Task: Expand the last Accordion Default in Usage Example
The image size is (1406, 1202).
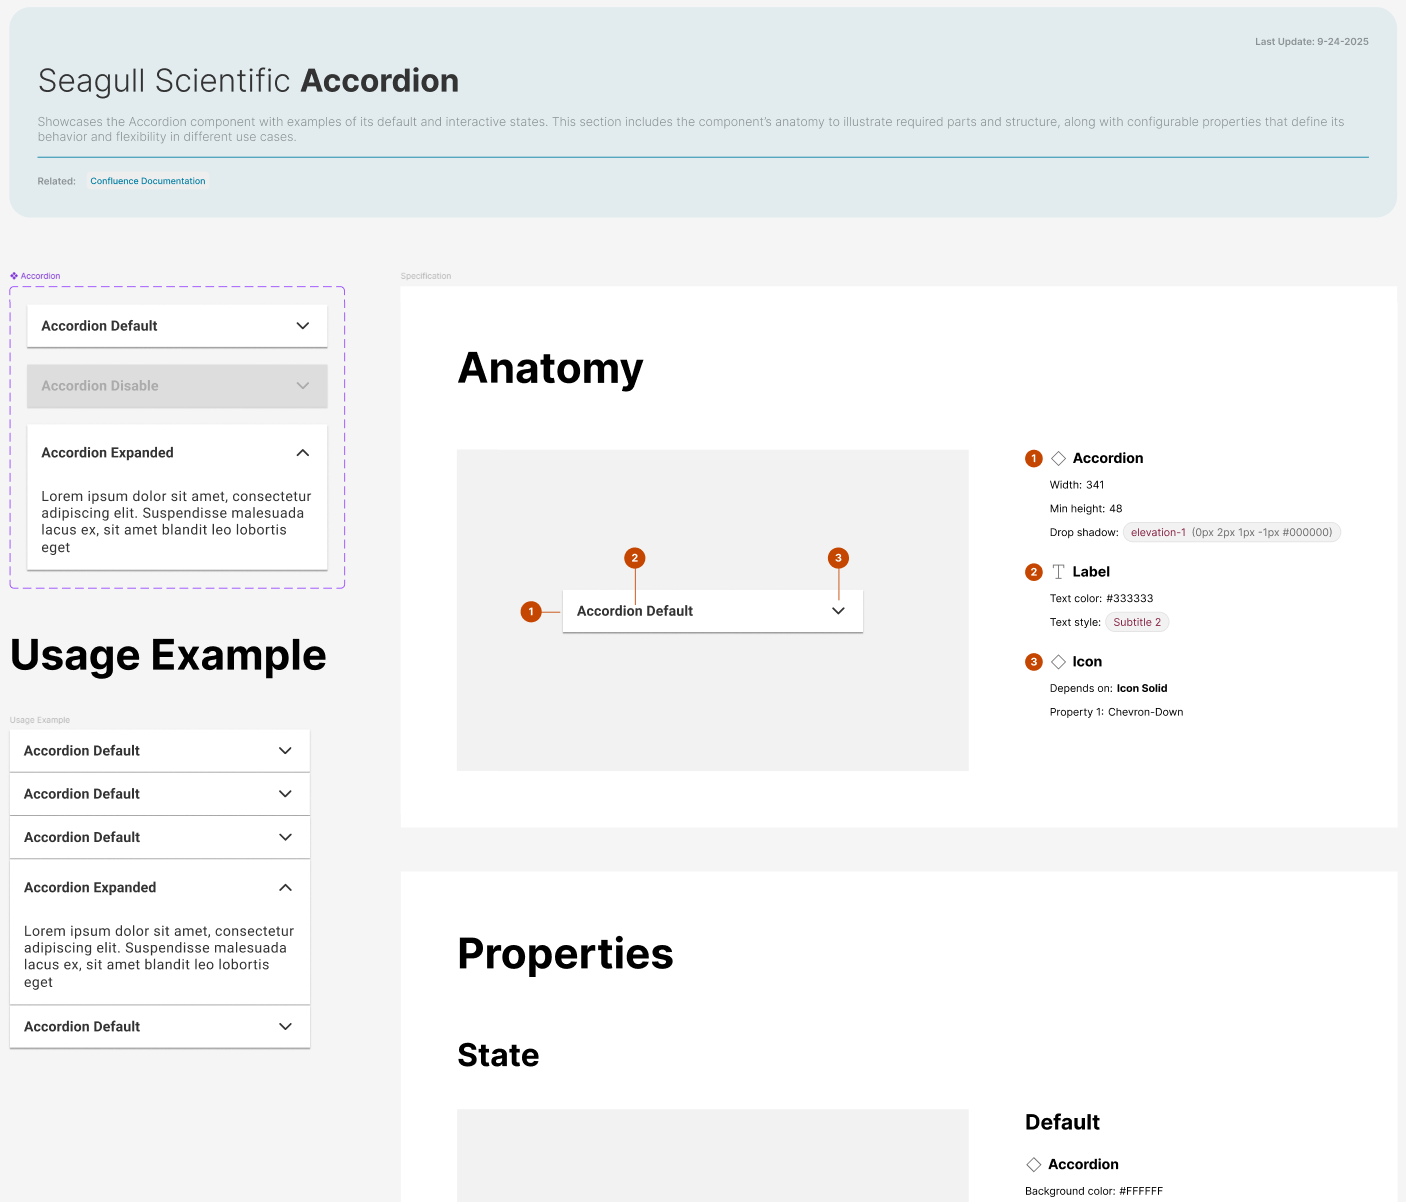Action: point(285,1027)
